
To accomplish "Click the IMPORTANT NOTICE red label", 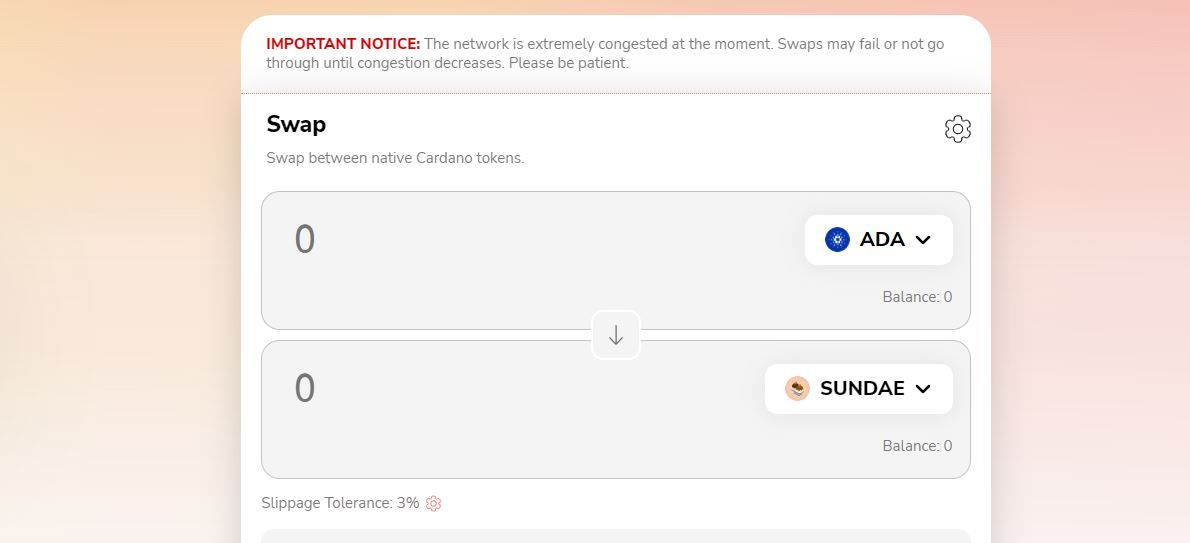I will (x=343, y=44).
